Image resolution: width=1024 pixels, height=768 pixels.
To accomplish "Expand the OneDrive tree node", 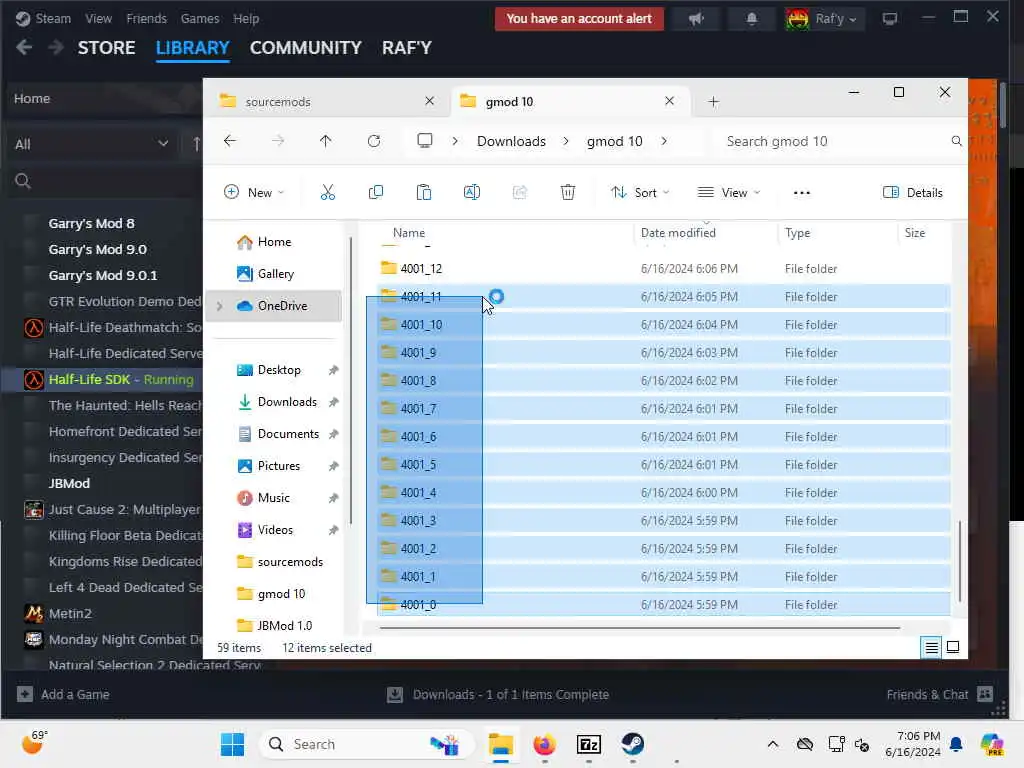I will [x=220, y=306].
